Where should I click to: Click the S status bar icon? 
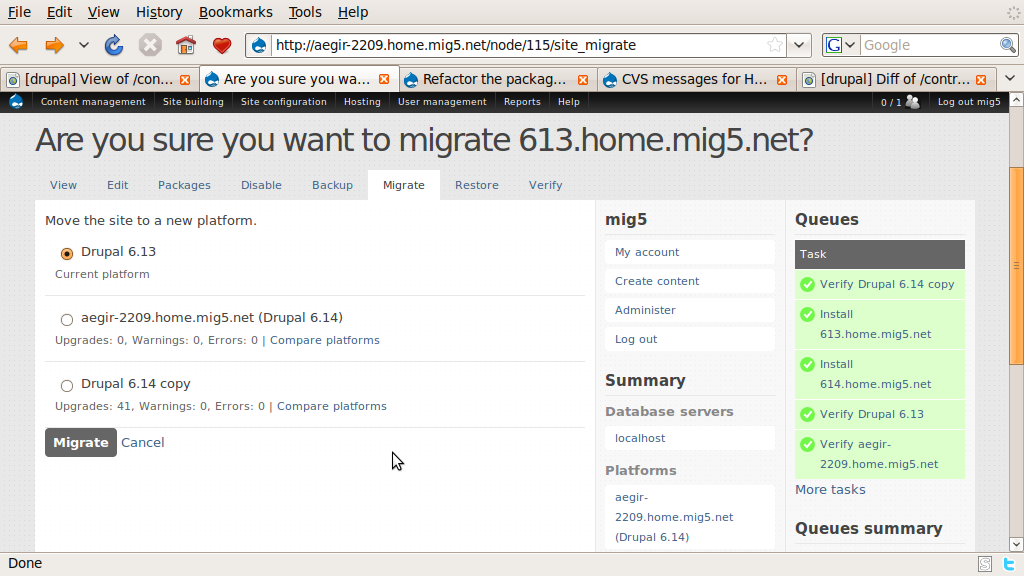click(x=985, y=564)
